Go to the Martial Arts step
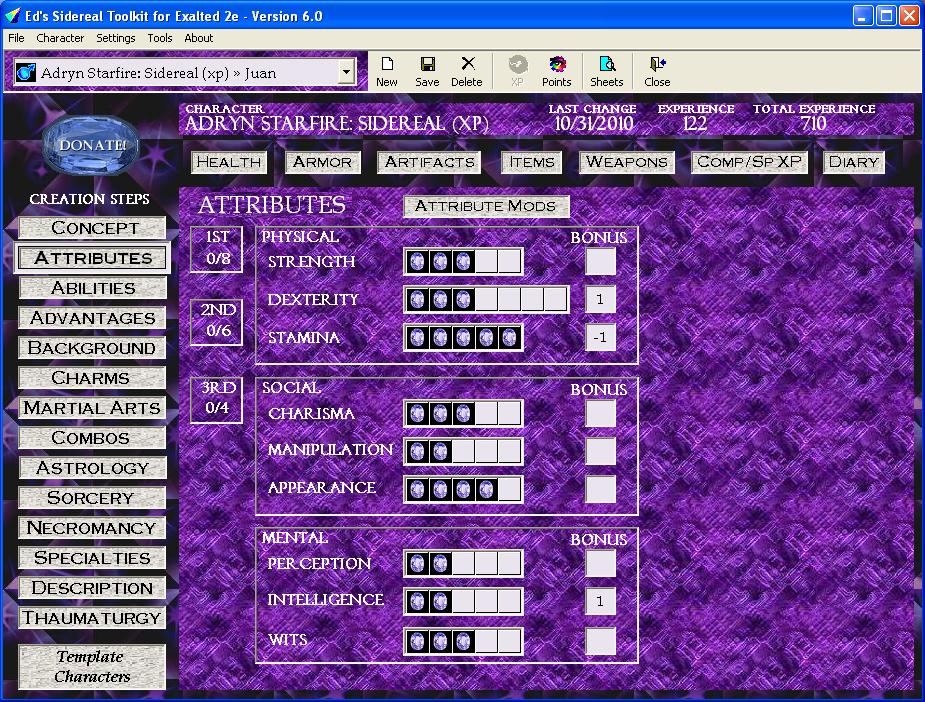 92,408
